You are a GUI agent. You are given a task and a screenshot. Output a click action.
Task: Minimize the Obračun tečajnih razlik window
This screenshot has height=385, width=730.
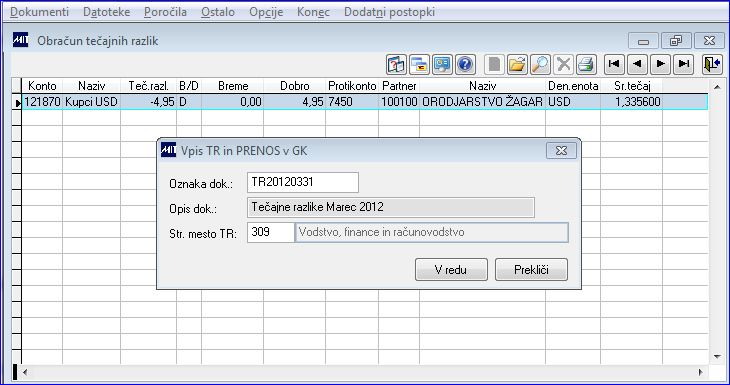point(643,41)
